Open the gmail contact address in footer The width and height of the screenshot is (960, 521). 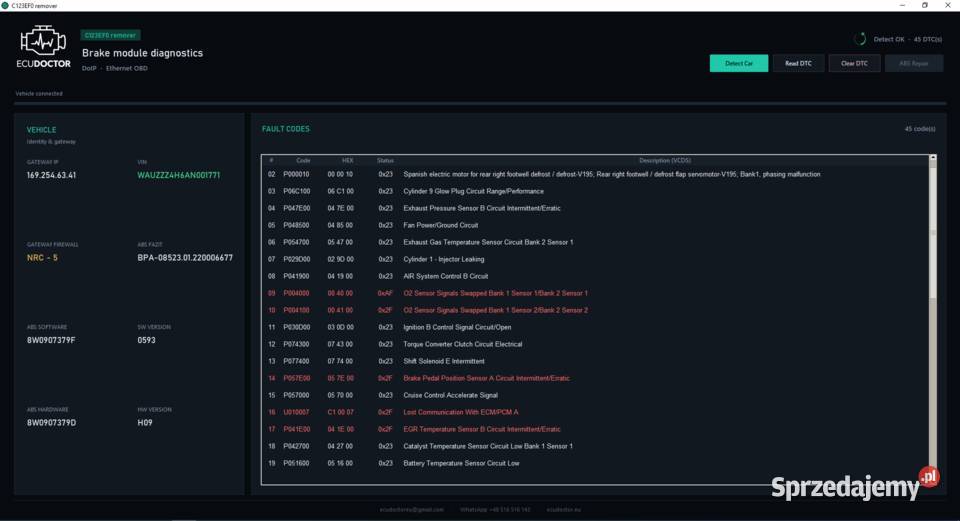point(411,509)
